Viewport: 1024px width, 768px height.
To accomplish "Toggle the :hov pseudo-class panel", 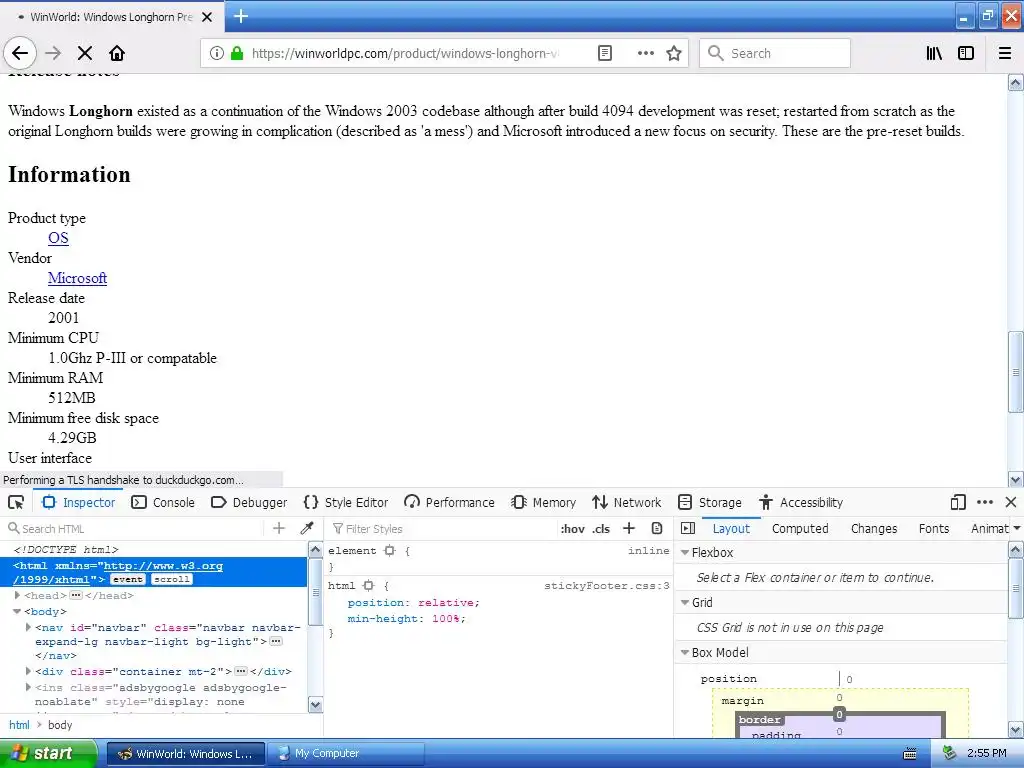I will pyautogui.click(x=573, y=529).
